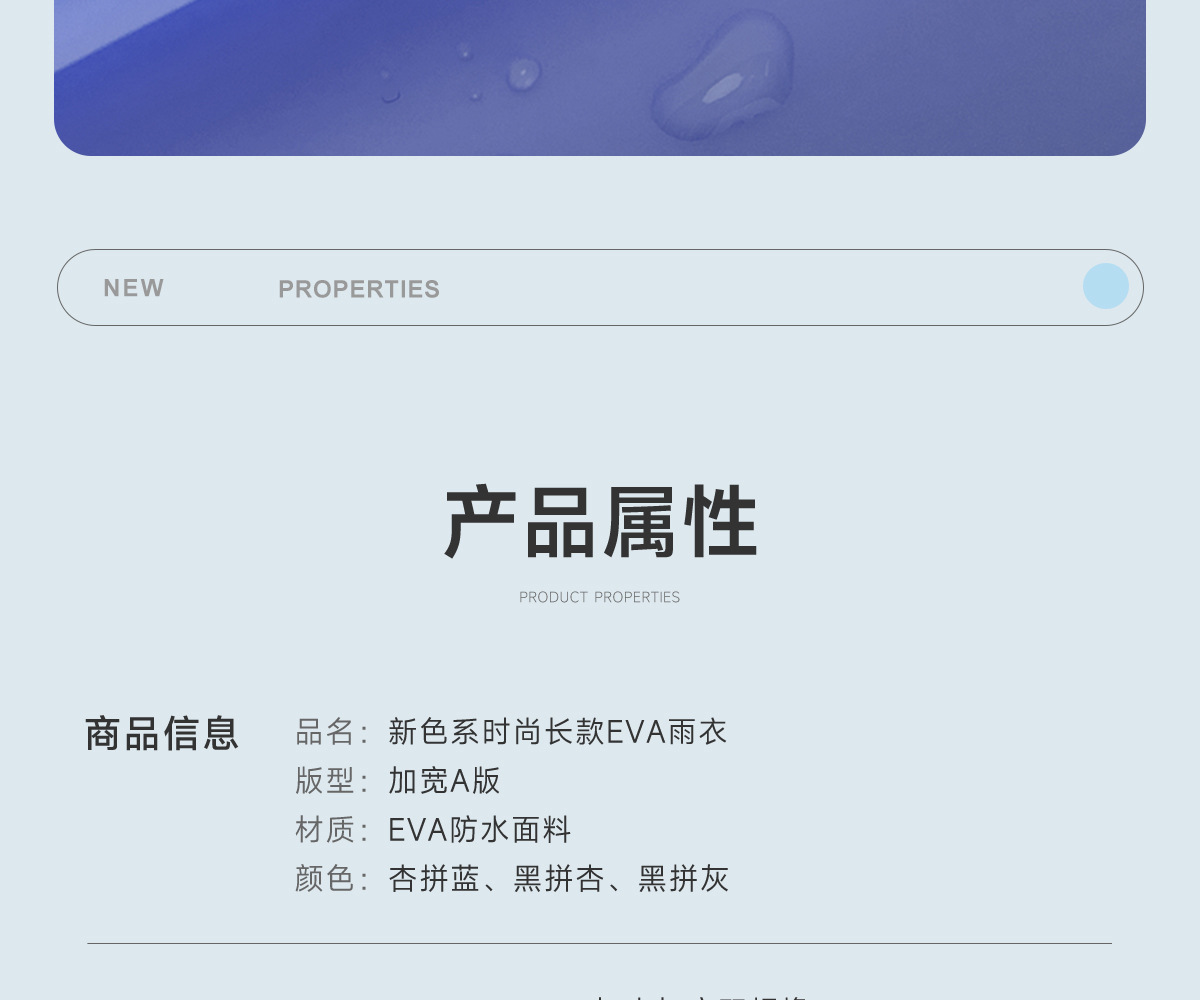Click the PRODUCT PROPERTIES subtitle text
Image resolution: width=1200 pixels, height=1000 pixels.
coord(599,596)
